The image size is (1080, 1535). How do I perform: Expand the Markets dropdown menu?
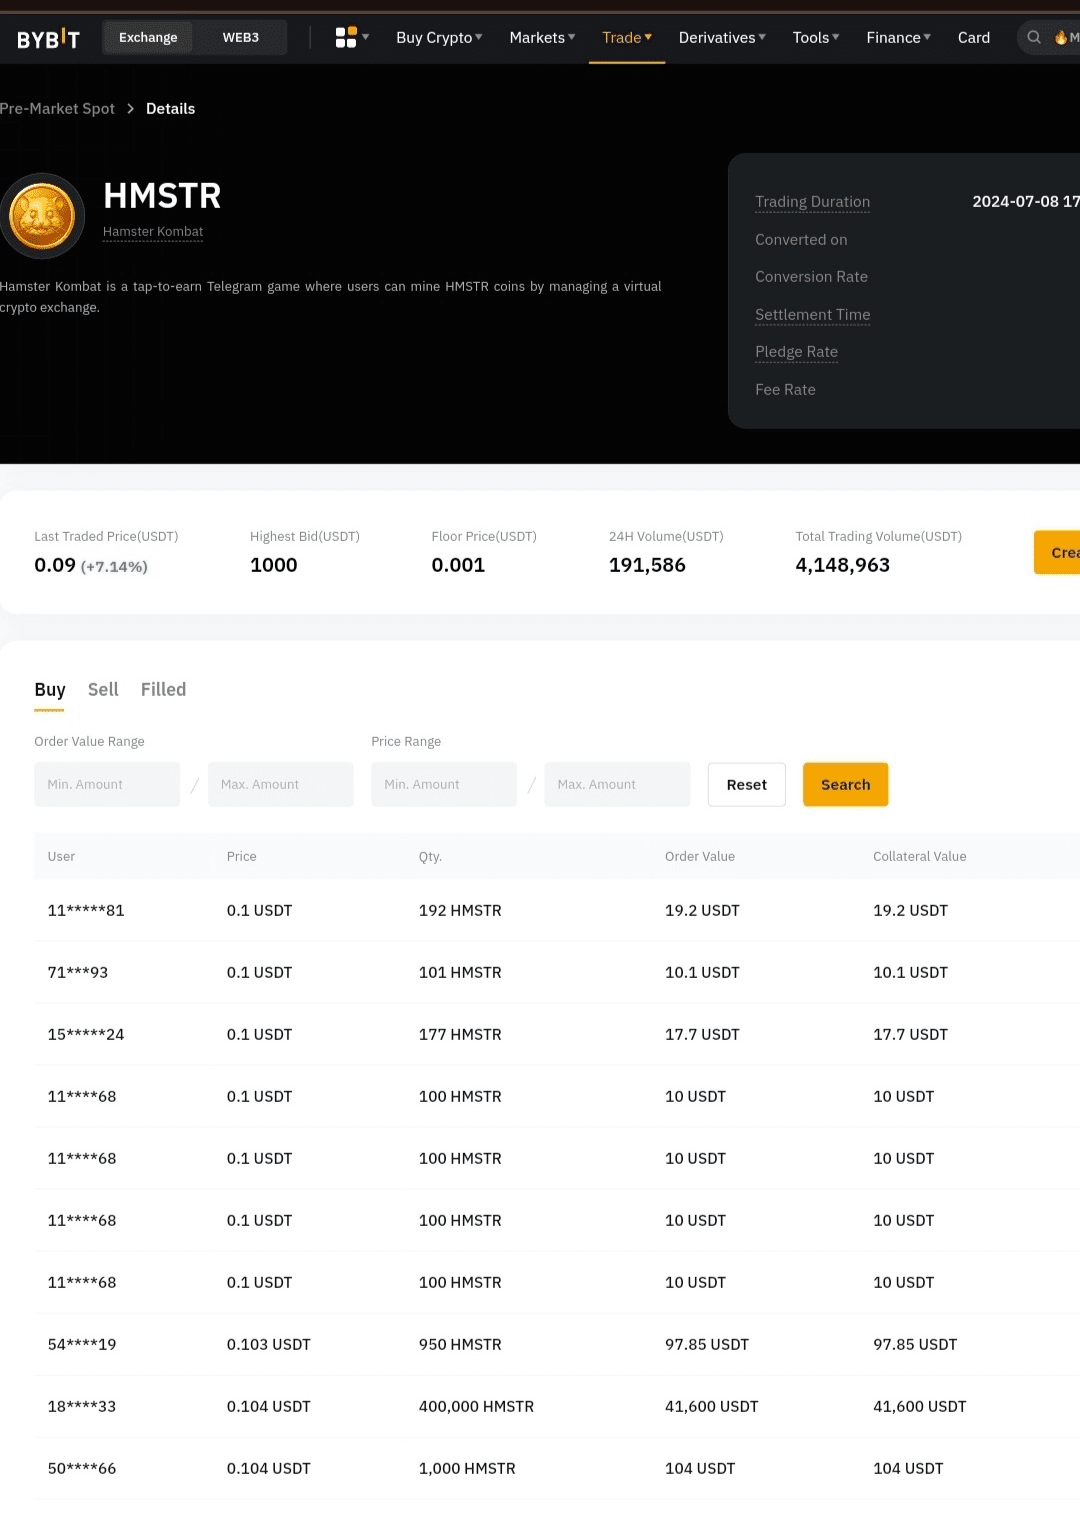(542, 38)
